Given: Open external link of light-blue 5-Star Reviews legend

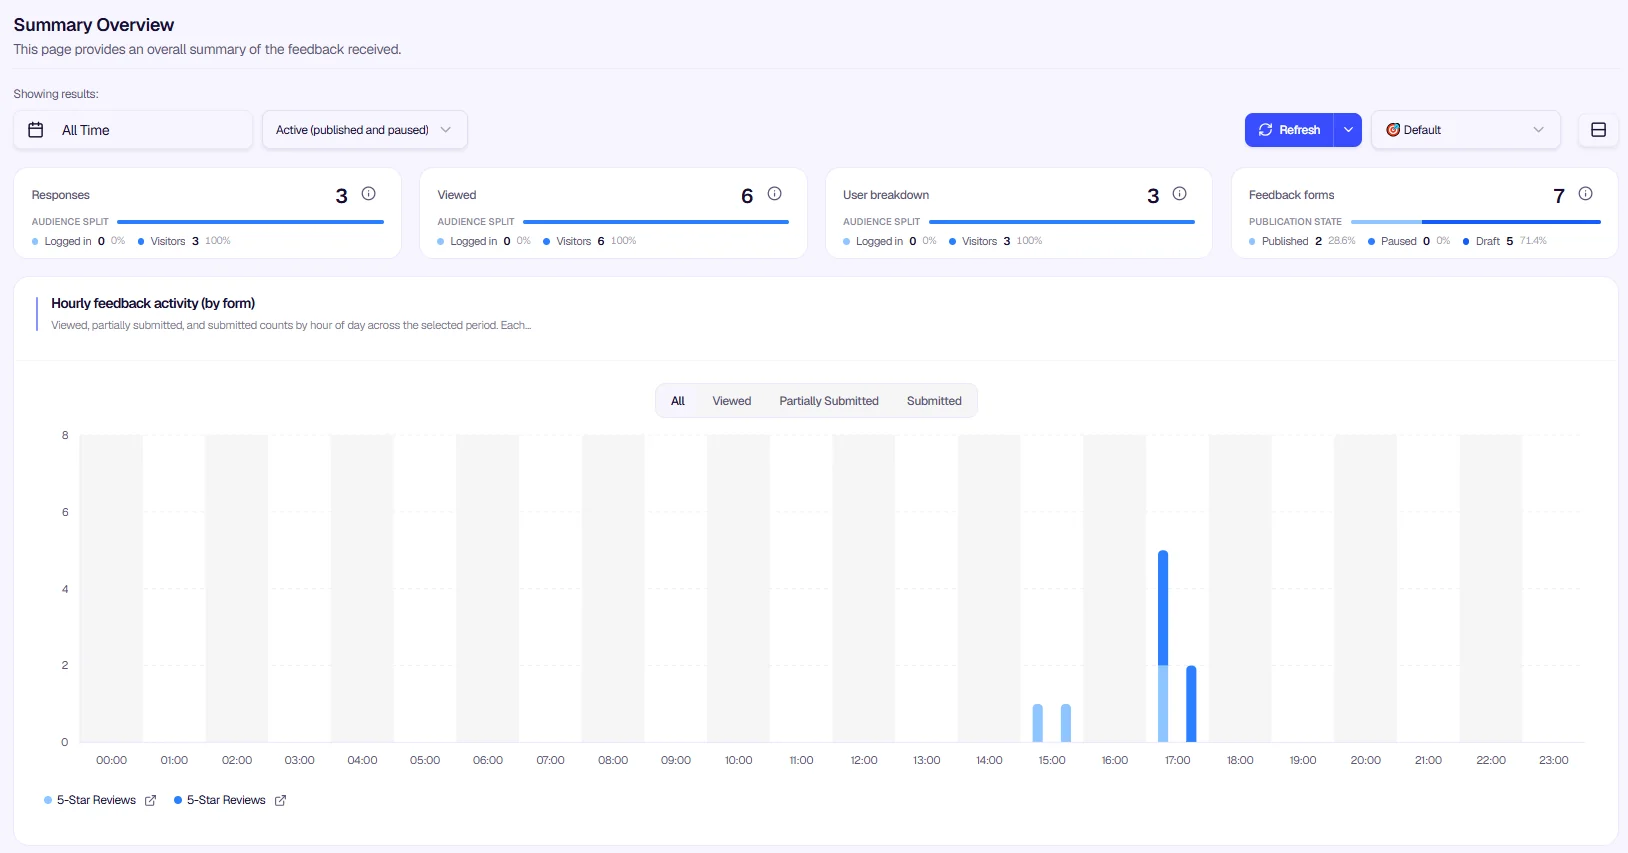Looking at the screenshot, I should [151, 800].
